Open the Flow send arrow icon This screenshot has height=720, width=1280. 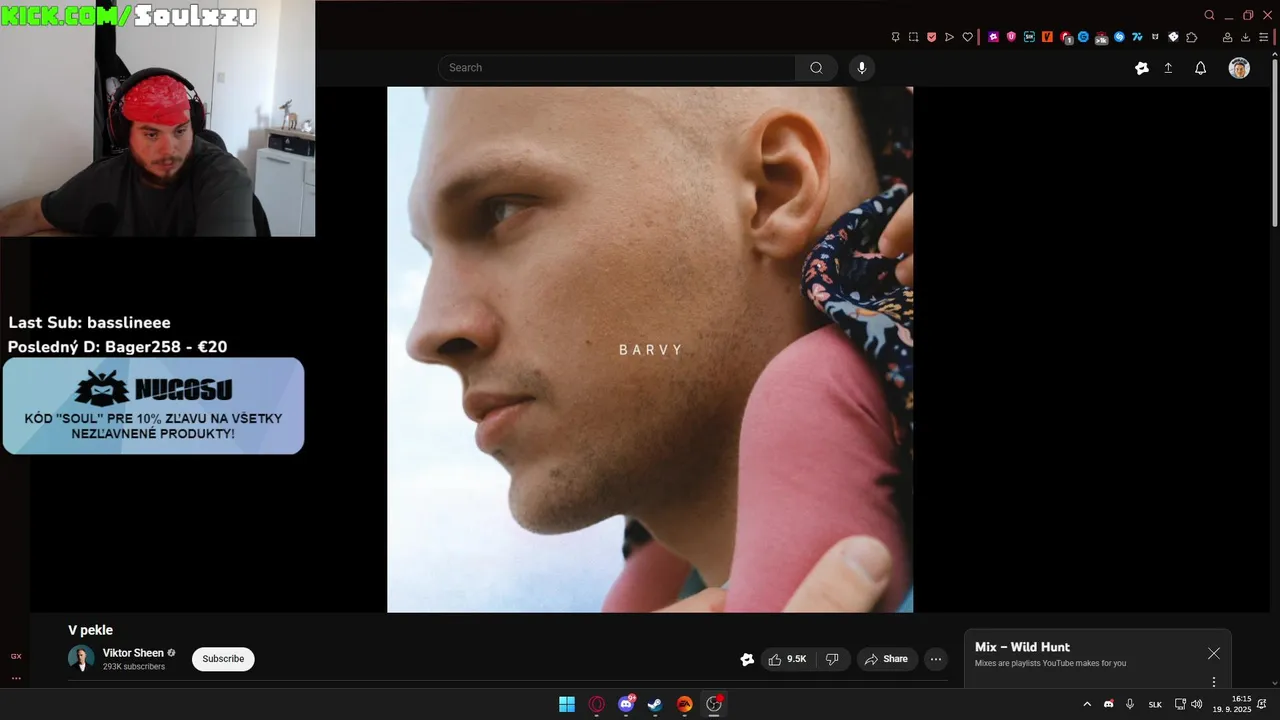[x=949, y=37]
